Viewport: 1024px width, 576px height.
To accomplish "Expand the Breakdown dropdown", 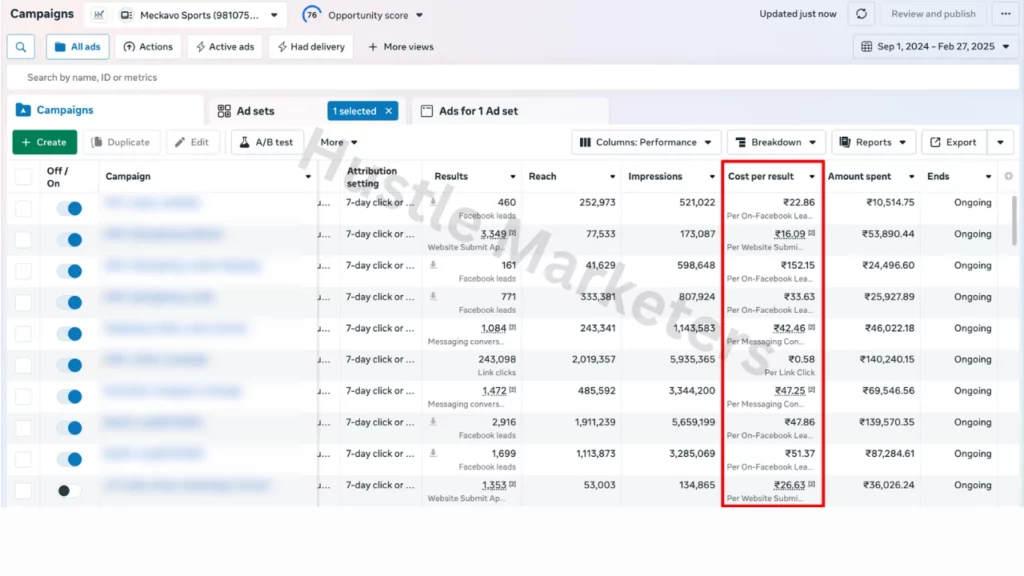I will tap(775, 142).
